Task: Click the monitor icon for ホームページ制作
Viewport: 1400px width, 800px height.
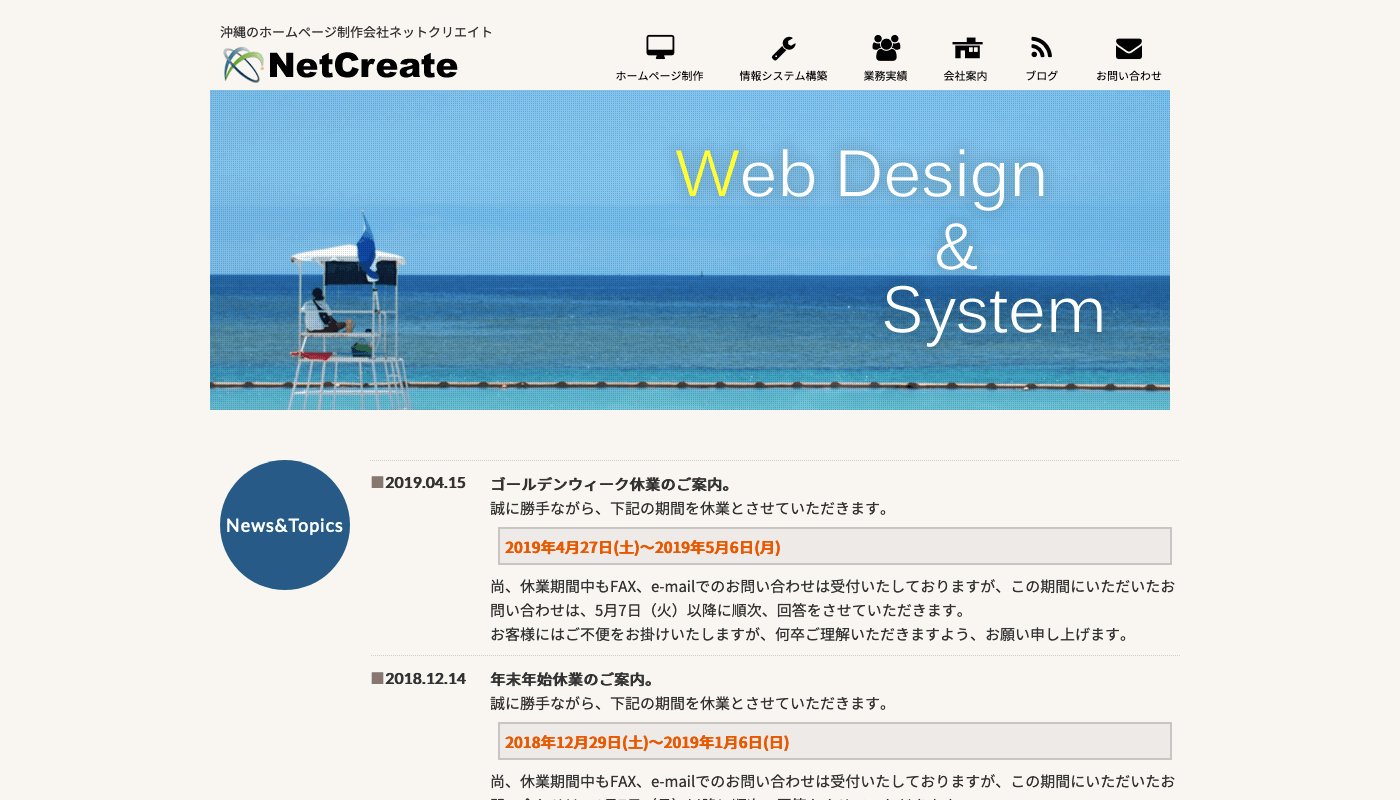Action: (x=660, y=47)
